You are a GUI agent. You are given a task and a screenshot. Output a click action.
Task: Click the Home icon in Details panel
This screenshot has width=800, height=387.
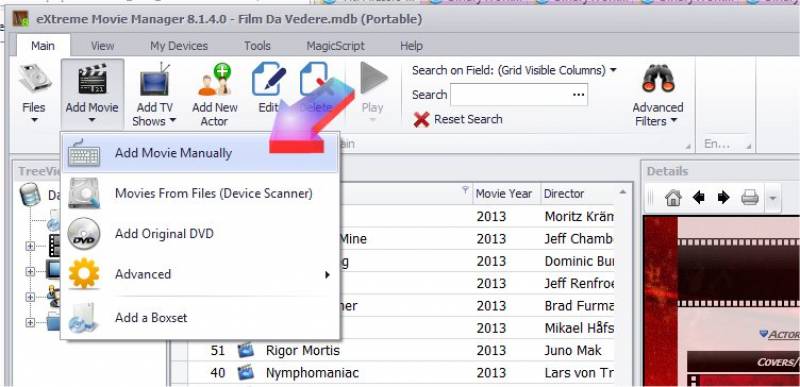pyautogui.click(x=673, y=197)
